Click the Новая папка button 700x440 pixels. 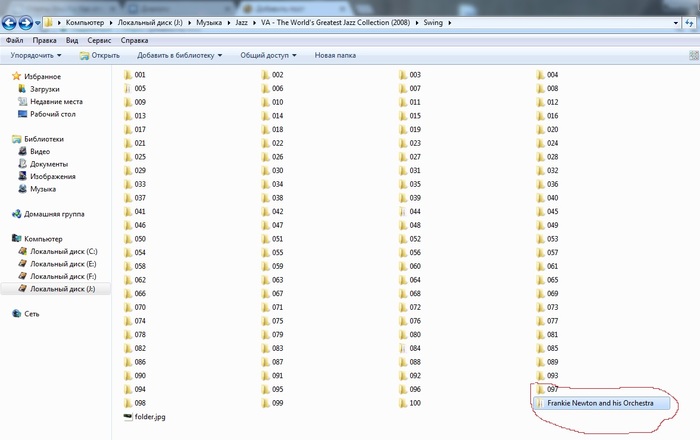tap(335, 56)
